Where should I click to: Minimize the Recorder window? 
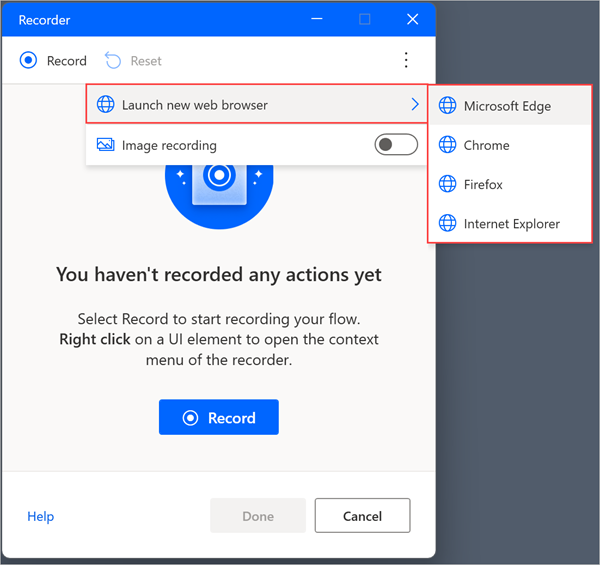pyautogui.click(x=317, y=19)
